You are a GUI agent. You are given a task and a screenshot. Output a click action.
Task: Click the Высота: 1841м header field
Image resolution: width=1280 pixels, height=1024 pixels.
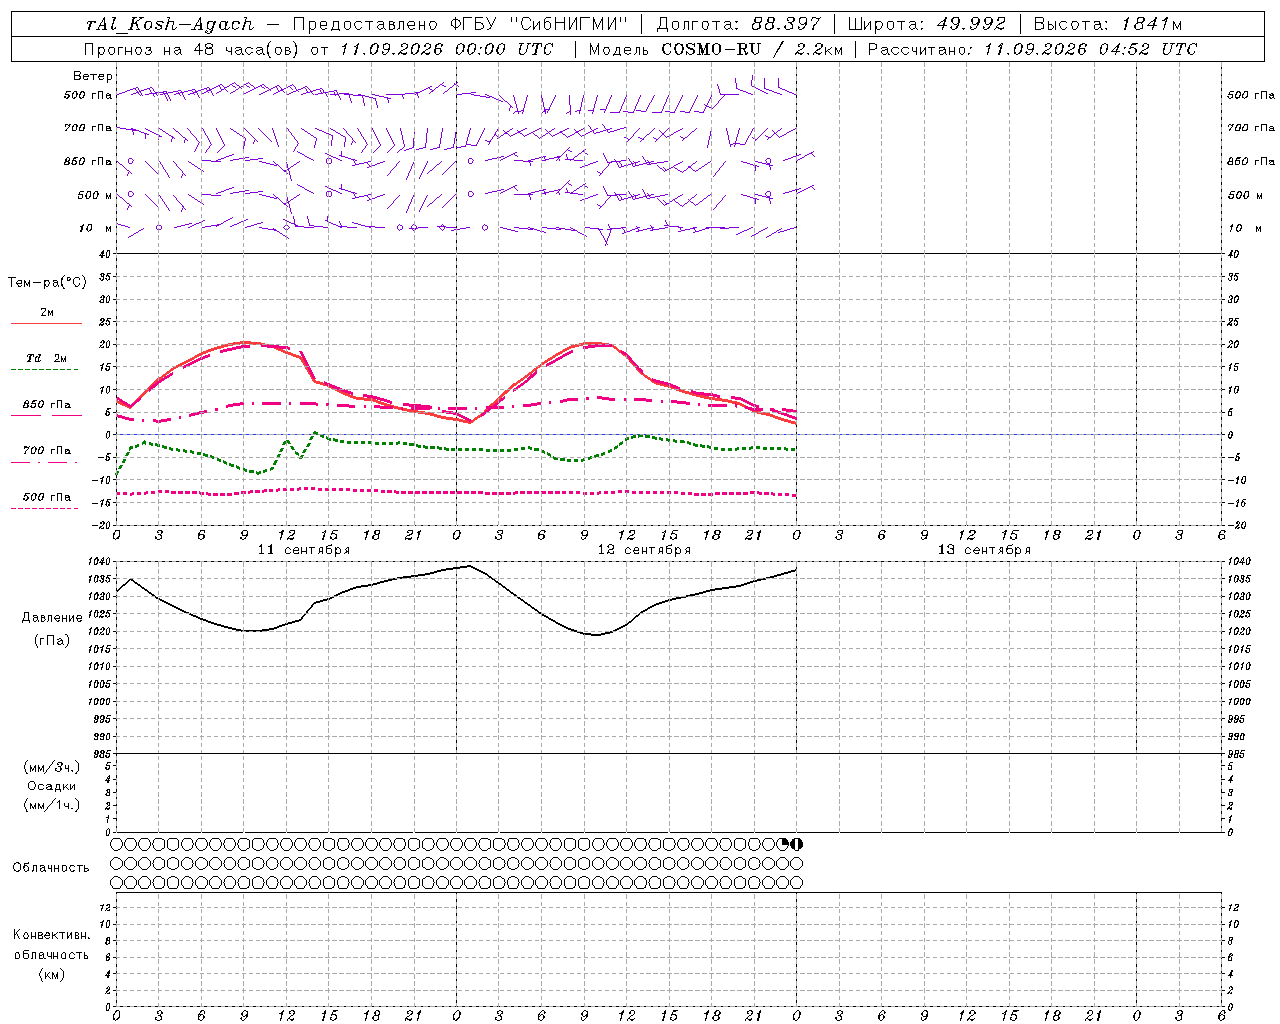point(1108,24)
